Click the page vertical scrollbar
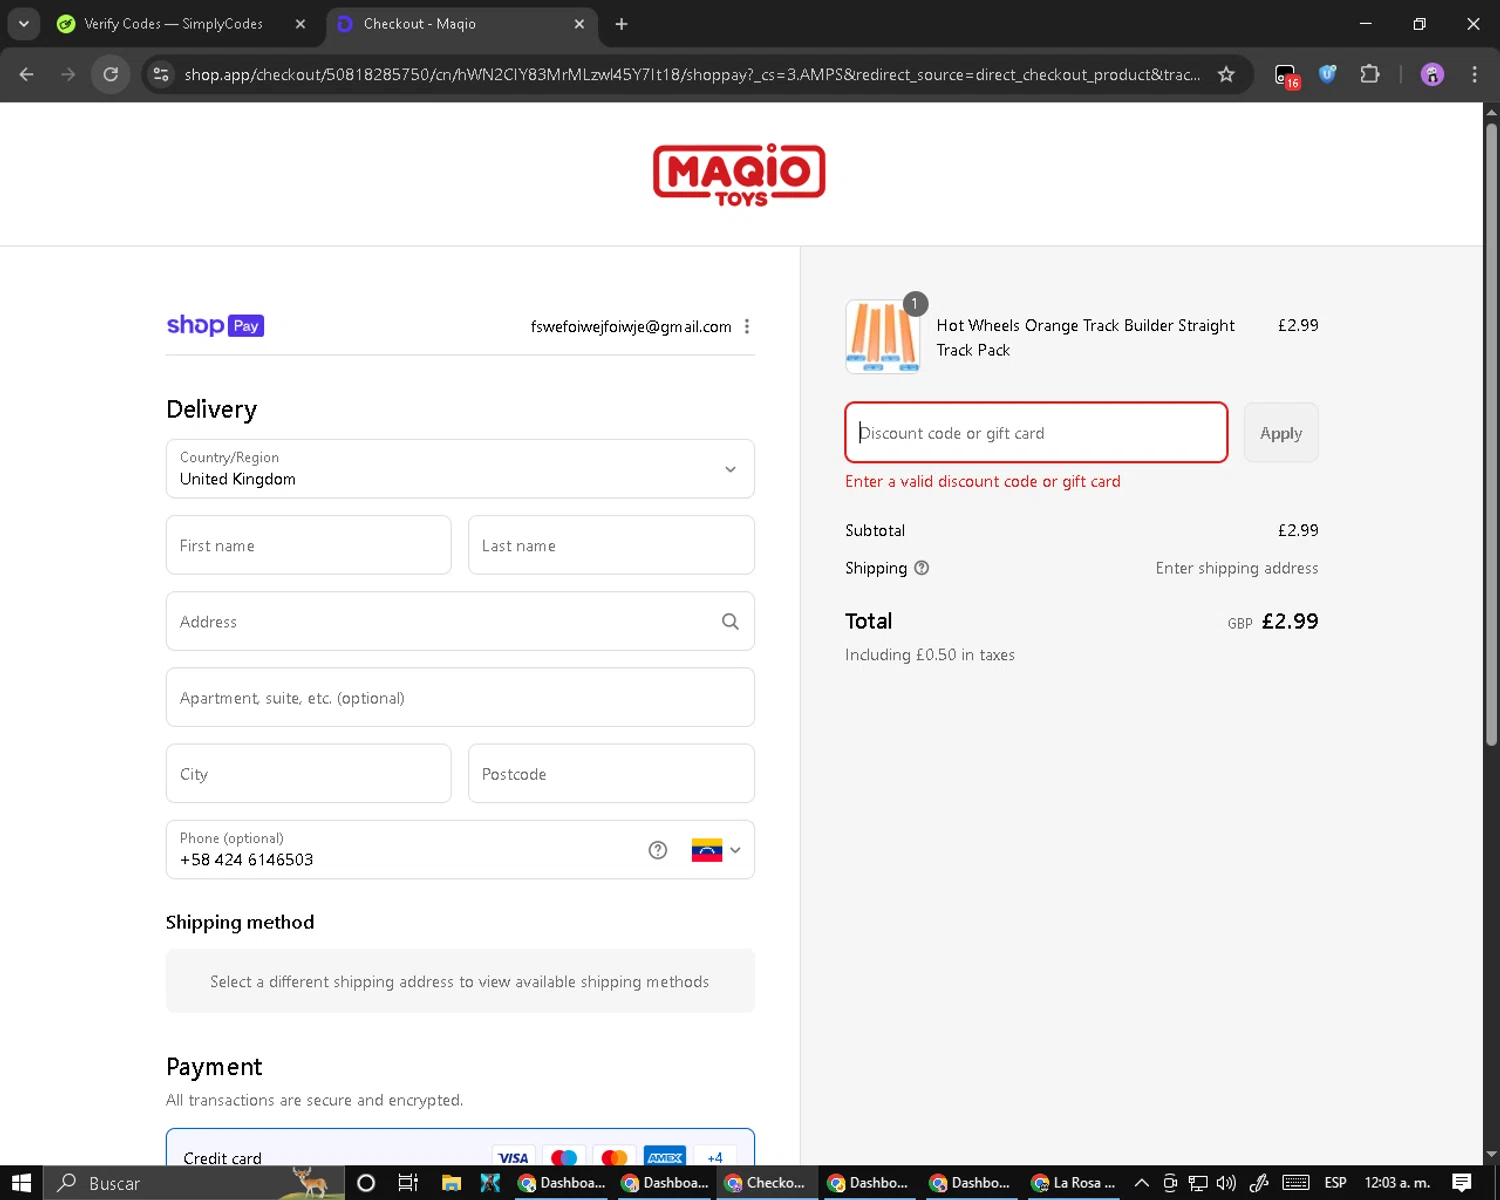Image resolution: width=1500 pixels, height=1200 pixels. tap(1491, 435)
